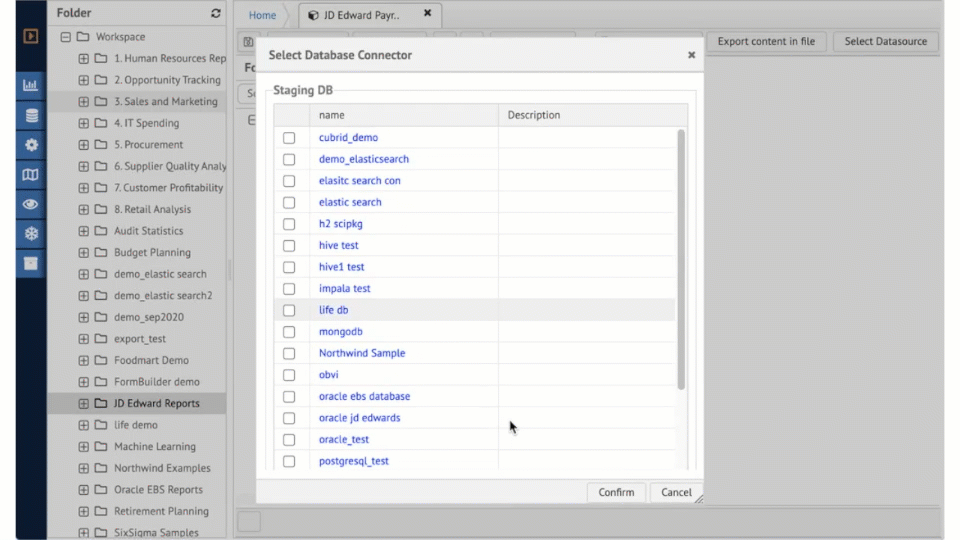
Task: Open the archive box sidebar icon
Action: click(x=31, y=263)
